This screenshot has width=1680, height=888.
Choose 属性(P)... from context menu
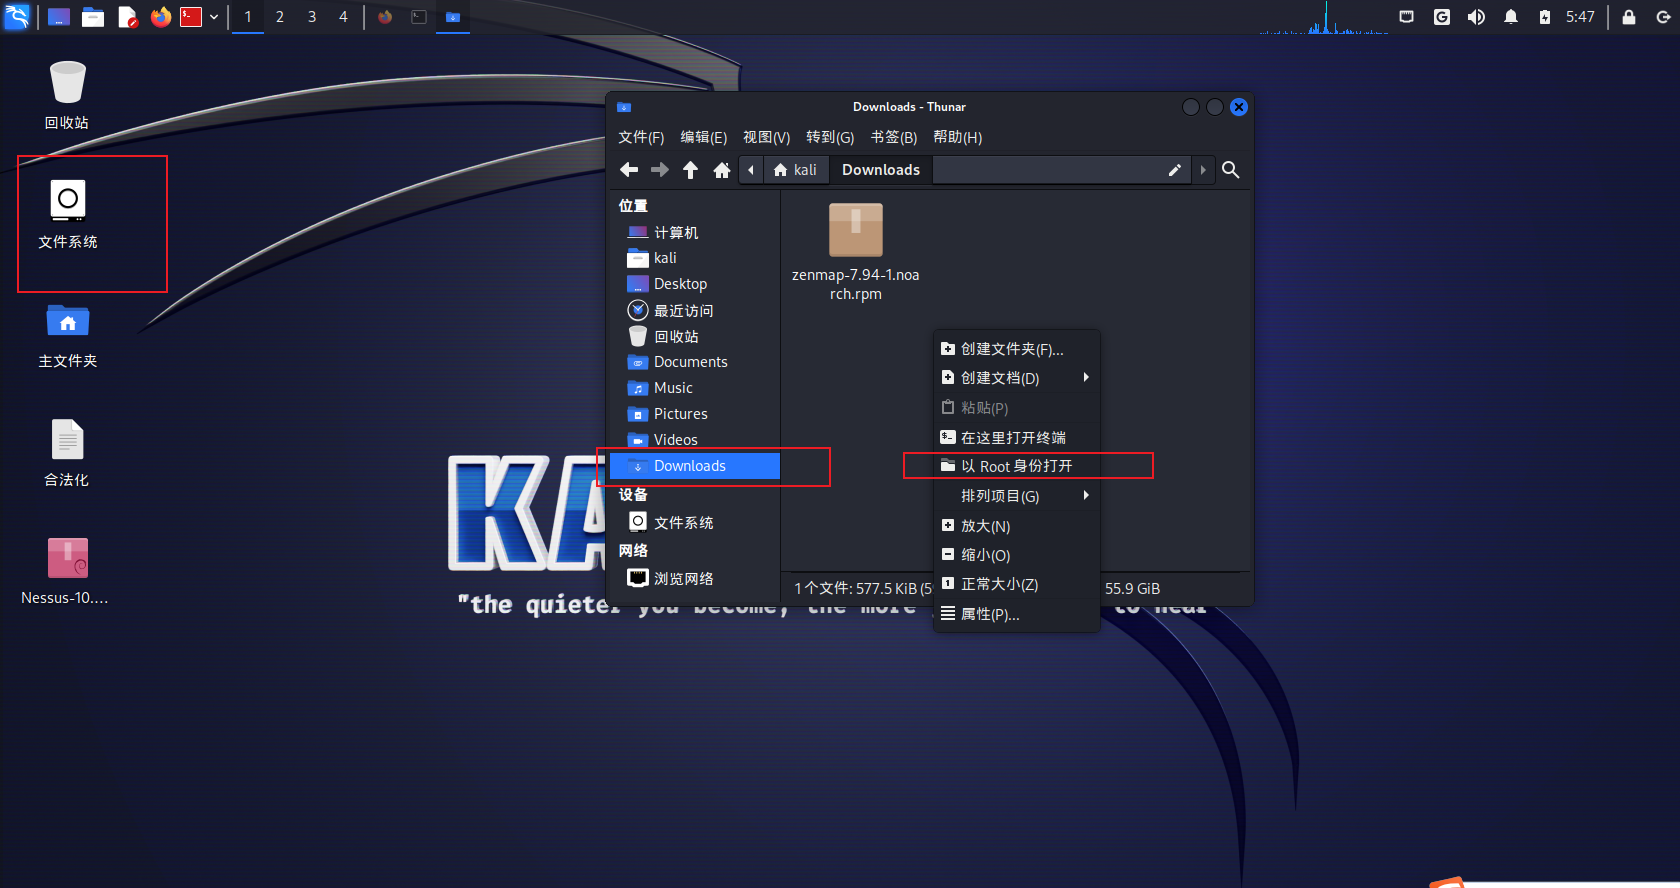(1016, 614)
